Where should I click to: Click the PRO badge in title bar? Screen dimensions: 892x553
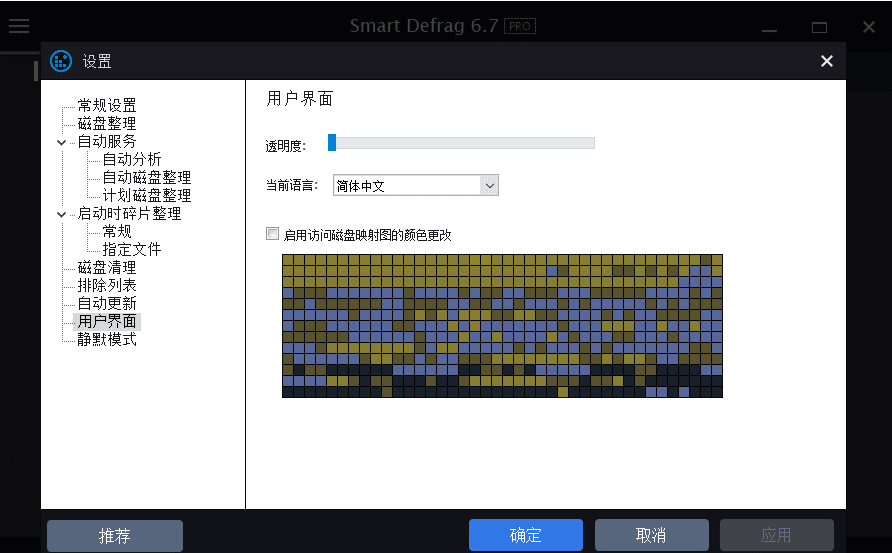(520, 26)
